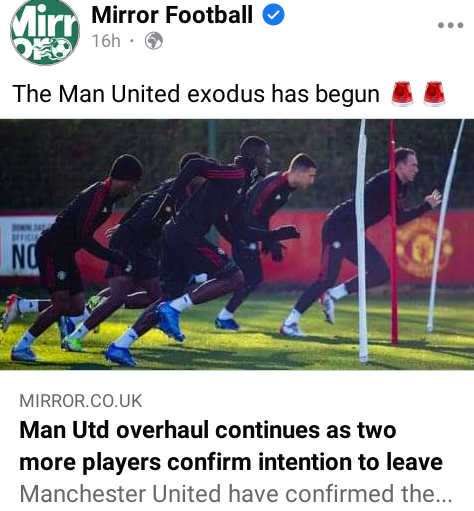Click the globe public audience icon
474x511 pixels.
click(154, 41)
